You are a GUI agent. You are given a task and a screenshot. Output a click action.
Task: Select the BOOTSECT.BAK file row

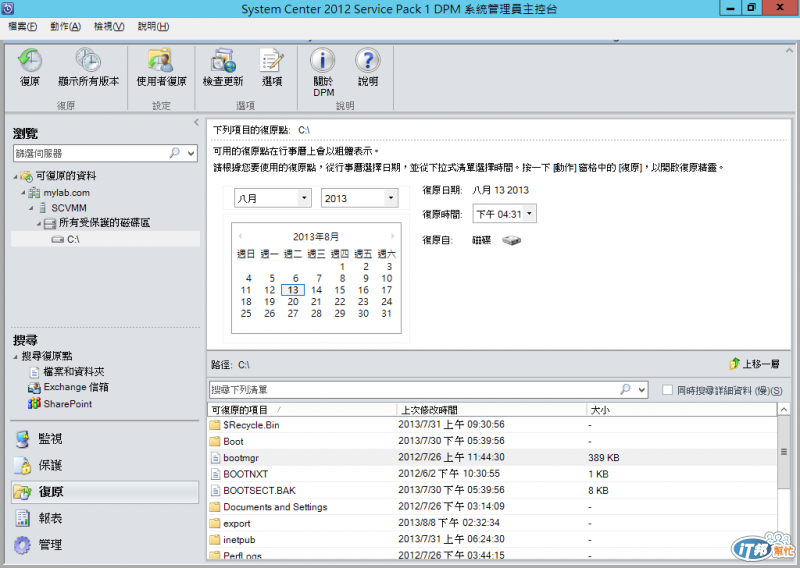point(492,490)
